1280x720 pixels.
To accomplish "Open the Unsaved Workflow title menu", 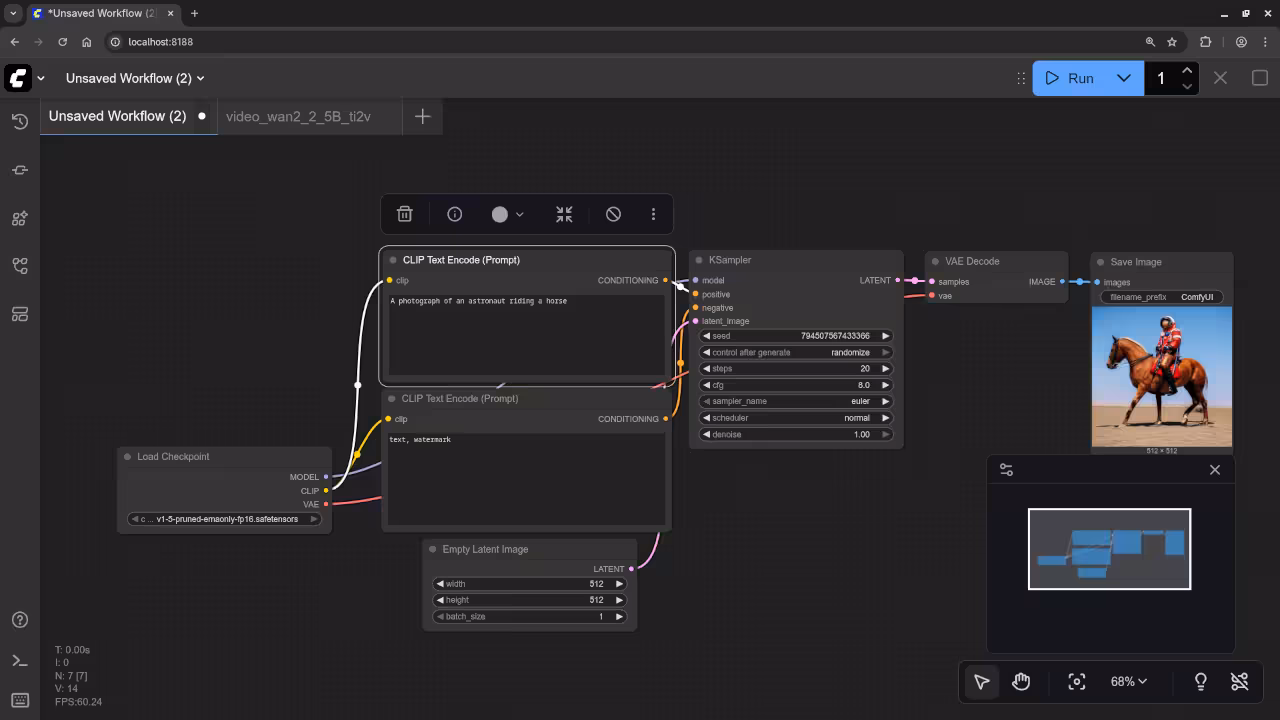I will pyautogui.click(x=135, y=78).
